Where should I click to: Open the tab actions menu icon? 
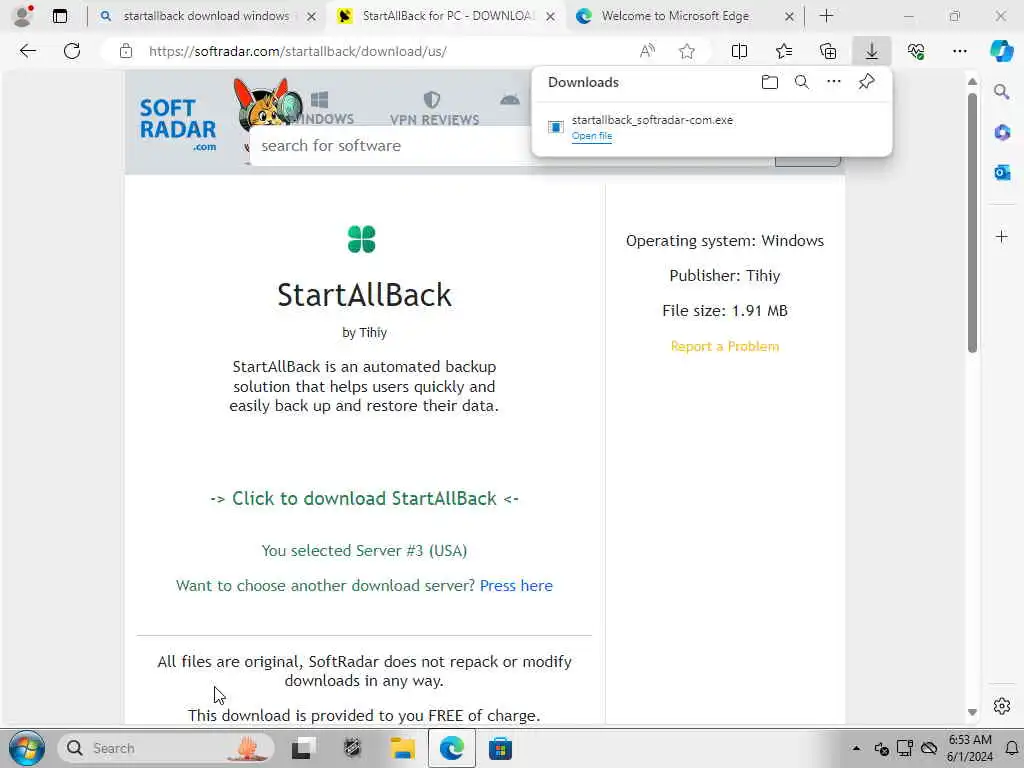[x=60, y=16]
